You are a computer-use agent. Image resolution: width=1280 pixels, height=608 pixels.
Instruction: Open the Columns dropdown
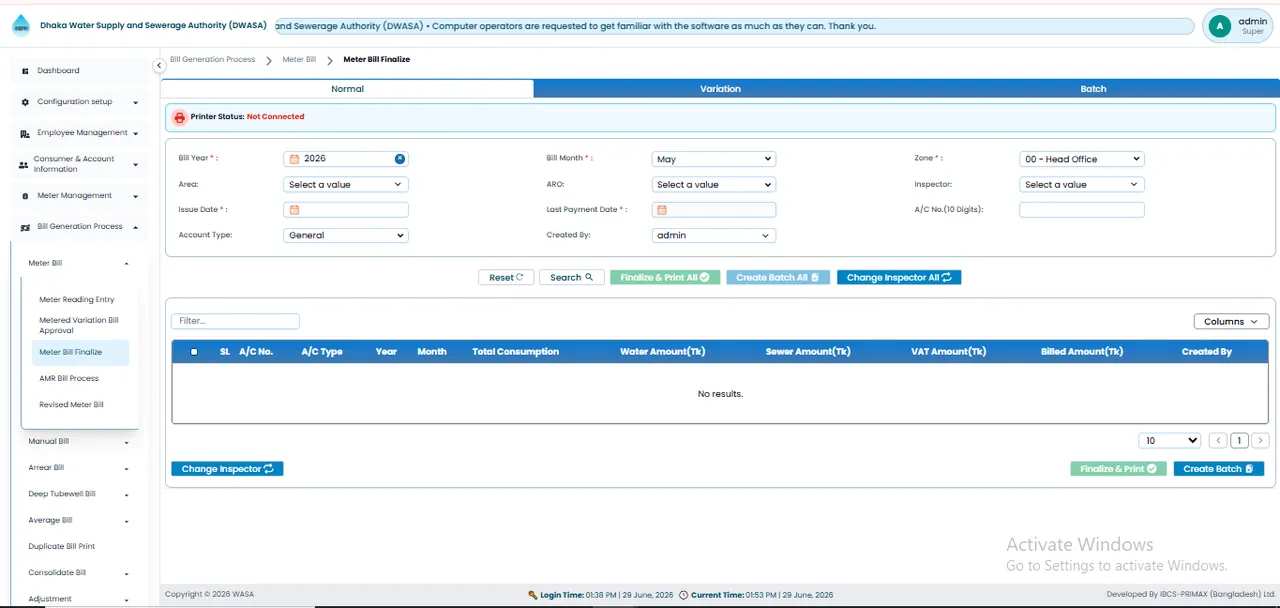pyautogui.click(x=1231, y=322)
